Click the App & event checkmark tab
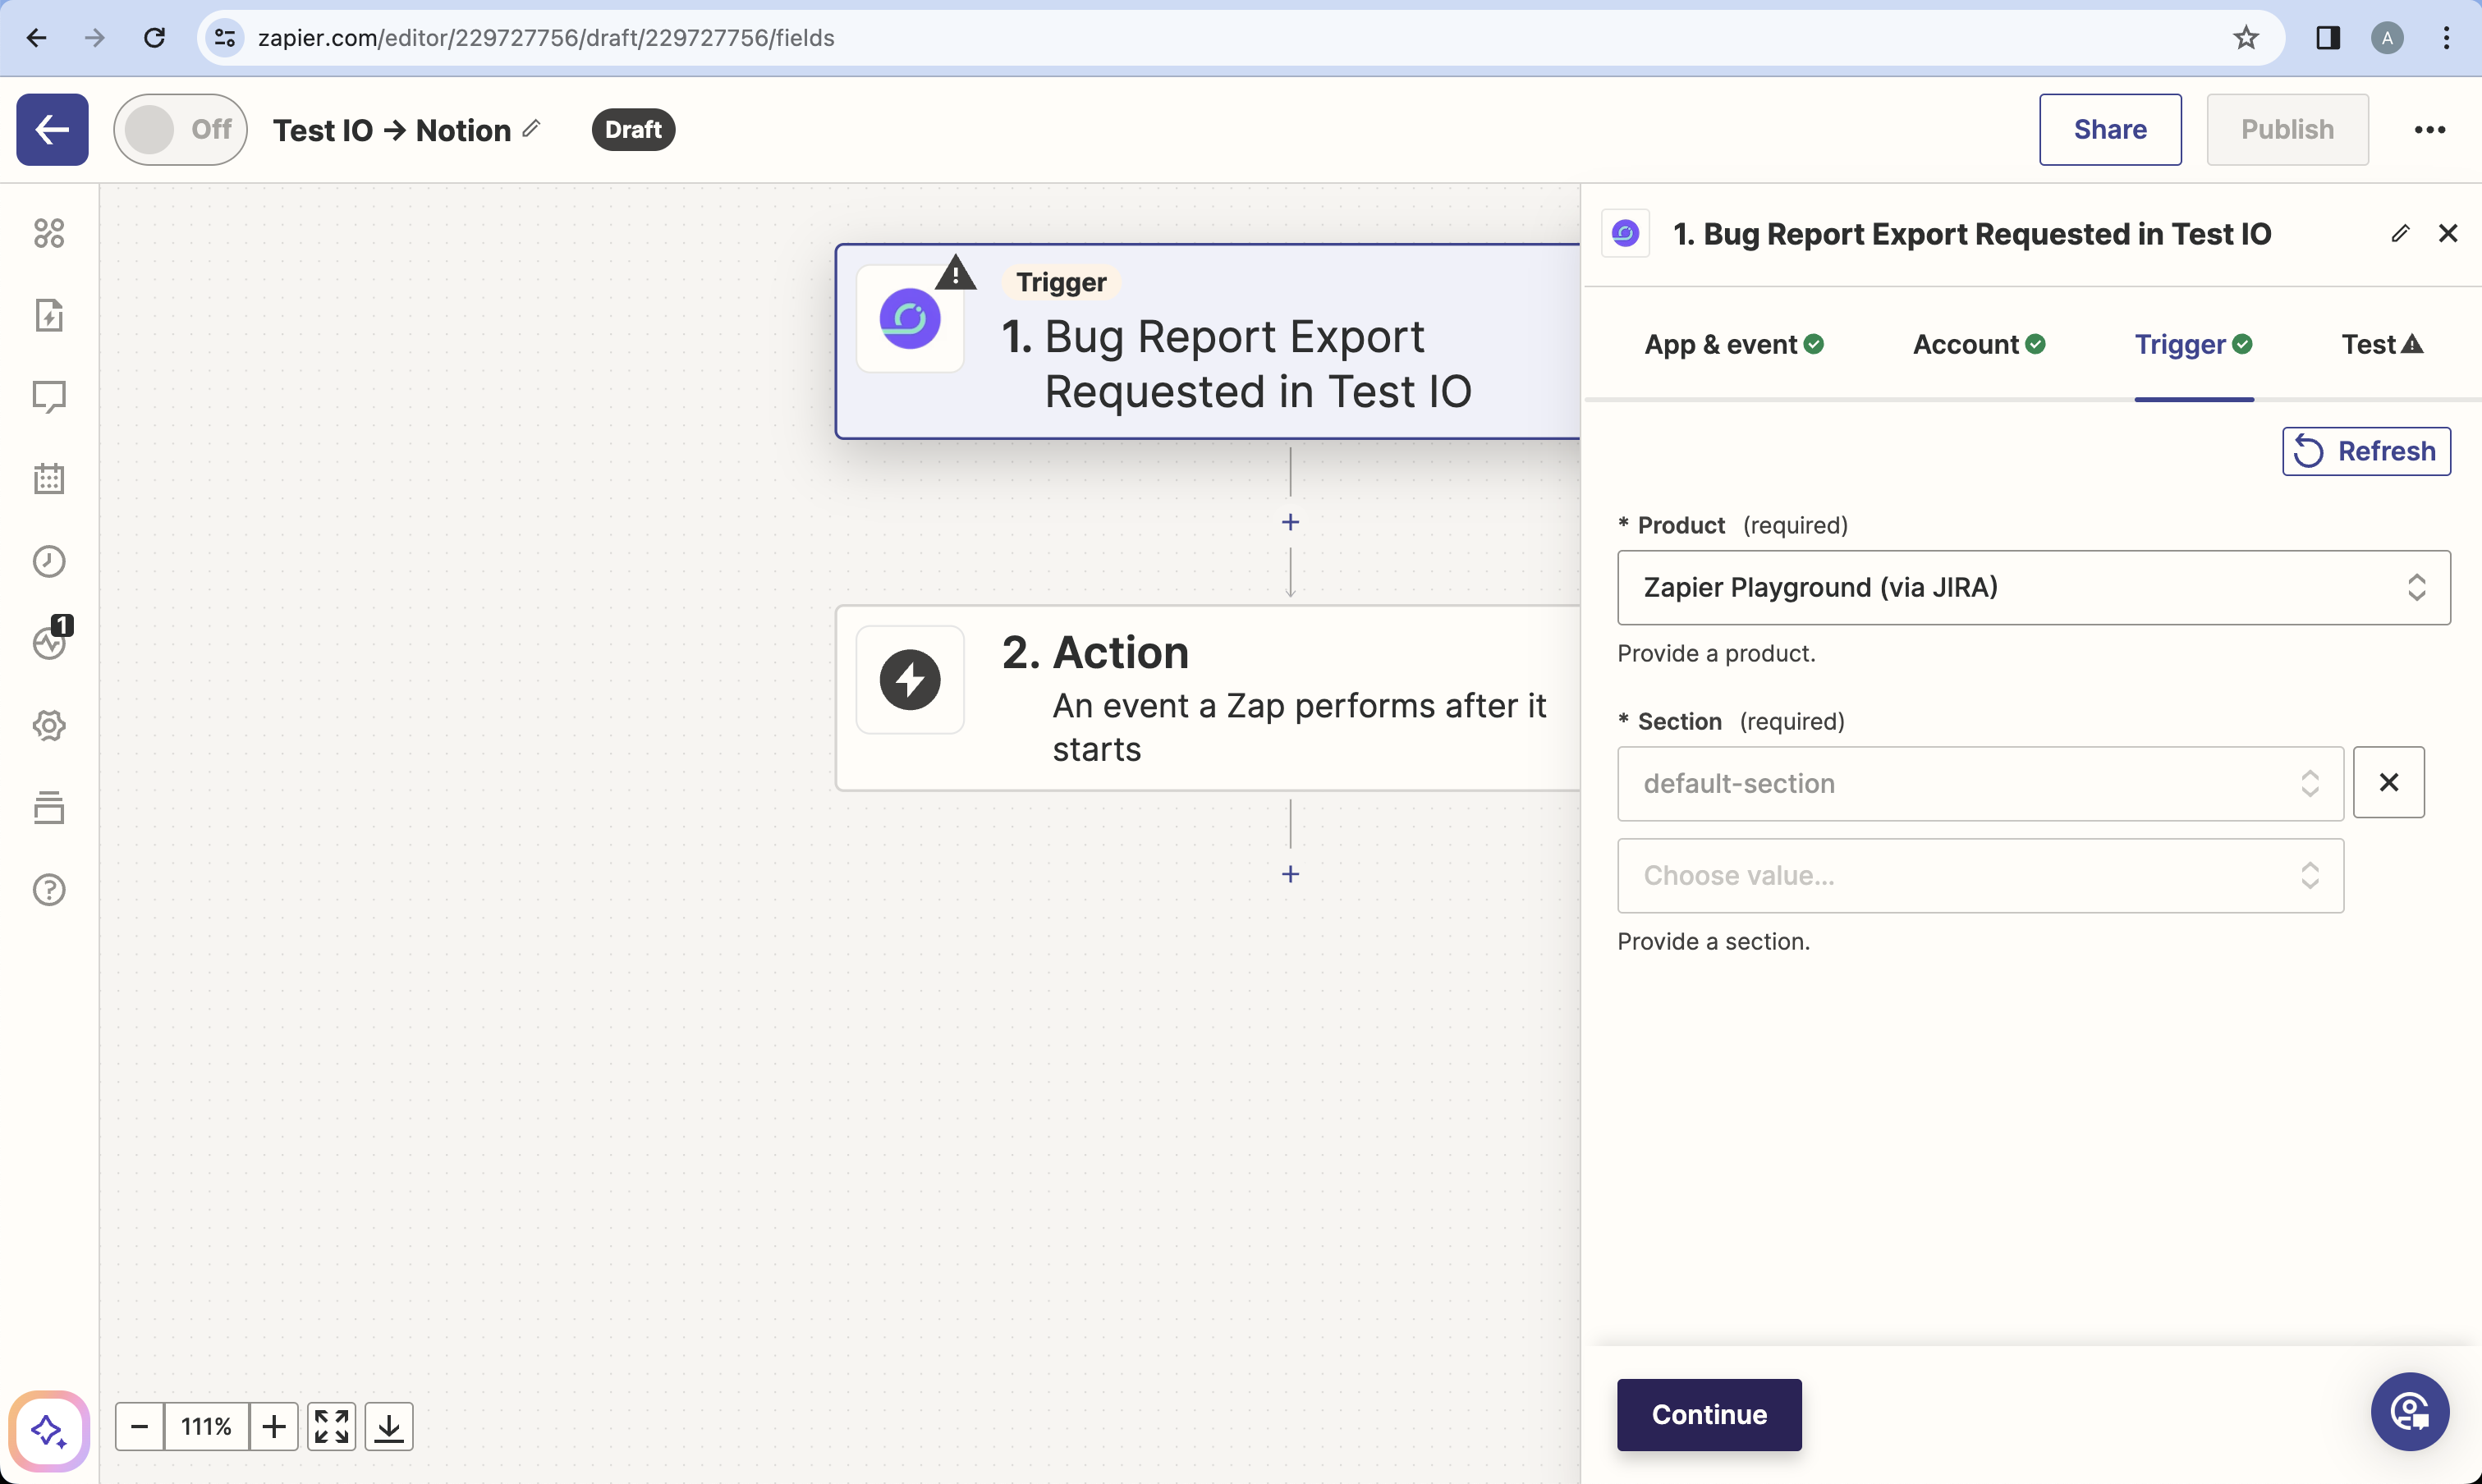The width and height of the screenshot is (2482, 1484). 1735,345
